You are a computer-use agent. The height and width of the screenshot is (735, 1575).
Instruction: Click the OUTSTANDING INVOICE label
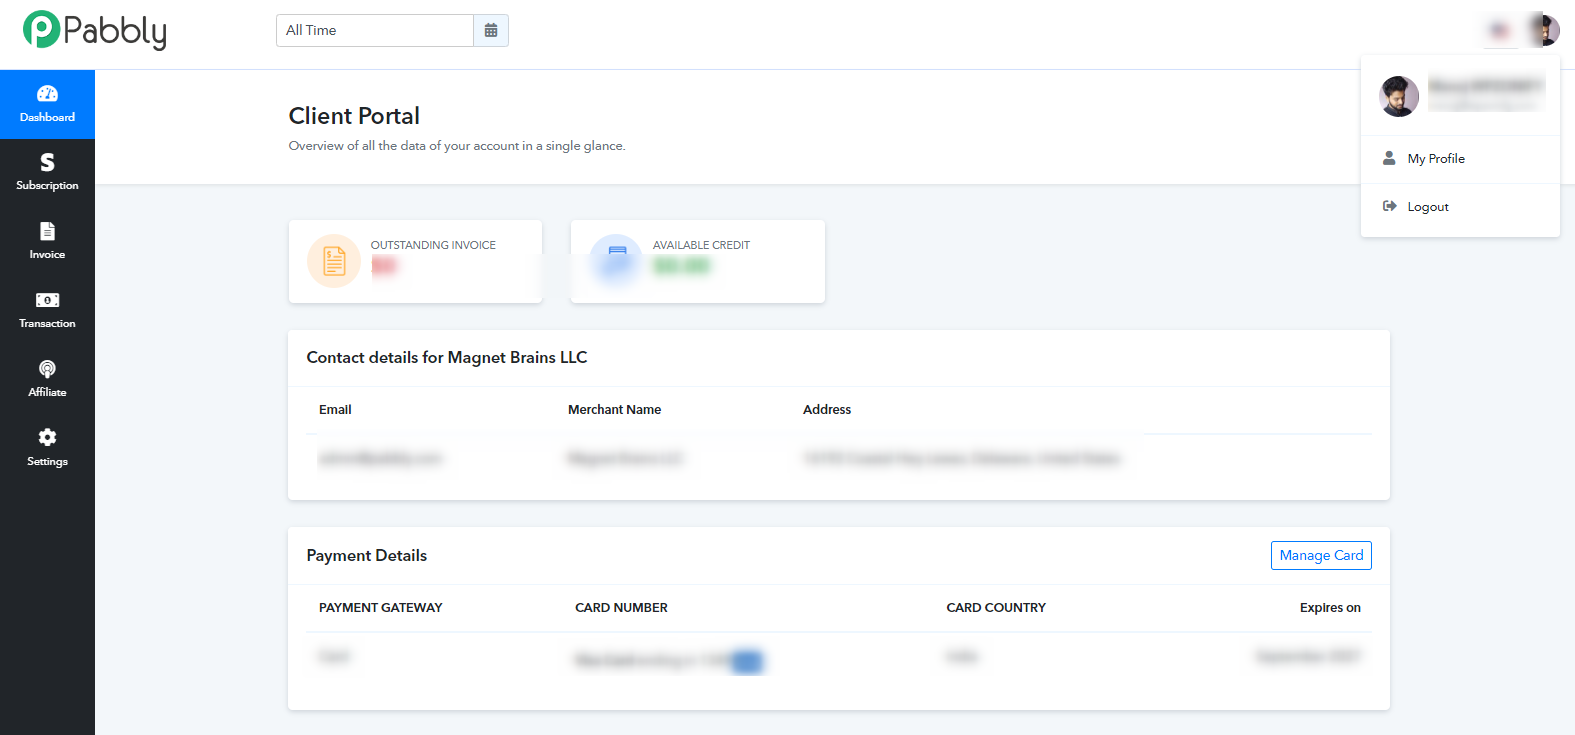point(433,245)
